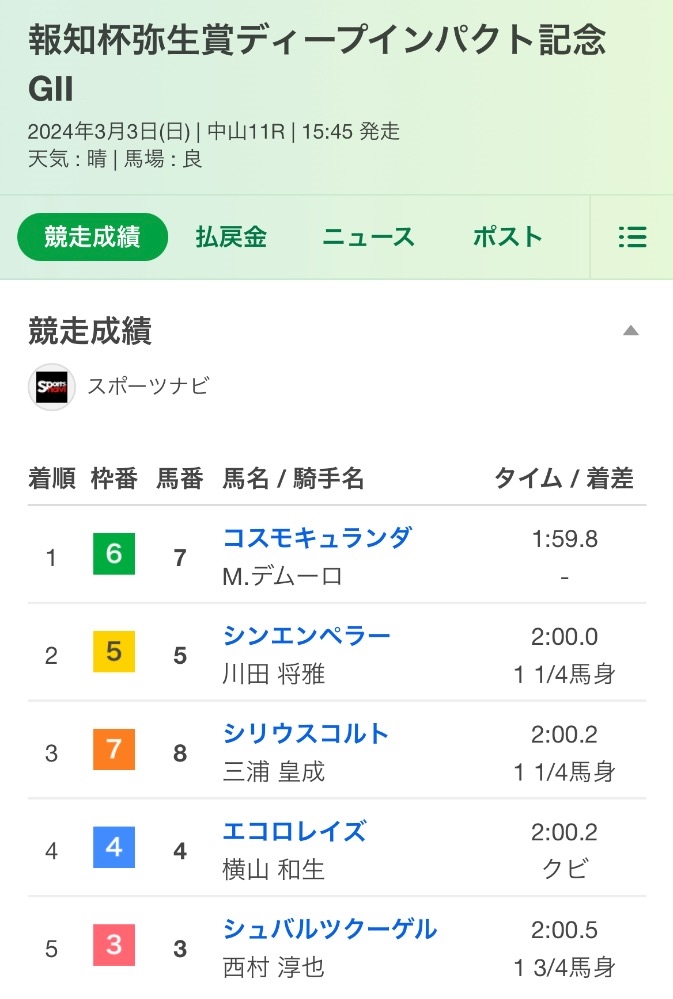Click the orange frame number 7 badge
The height and width of the screenshot is (999, 673).
[x=114, y=749]
